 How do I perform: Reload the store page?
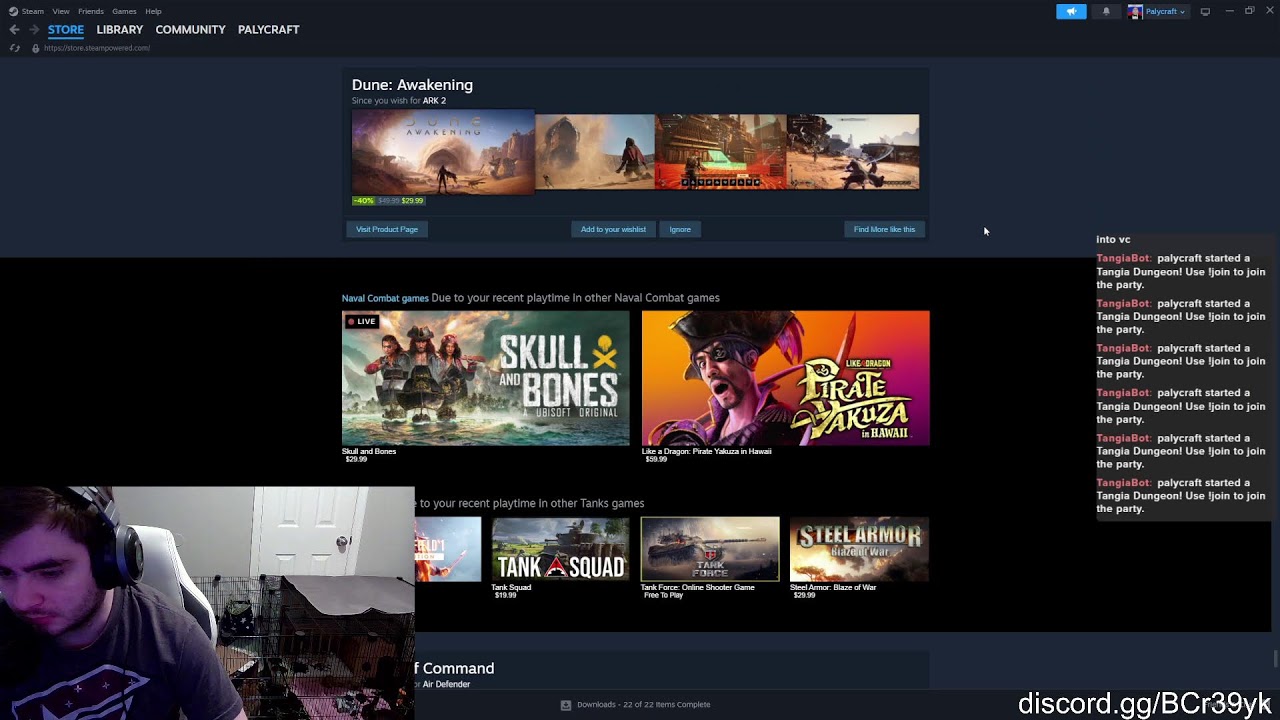[x=14, y=48]
